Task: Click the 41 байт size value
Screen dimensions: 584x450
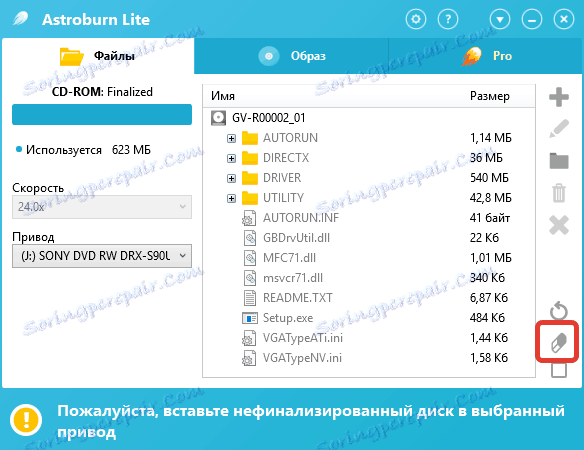Action: [490, 218]
